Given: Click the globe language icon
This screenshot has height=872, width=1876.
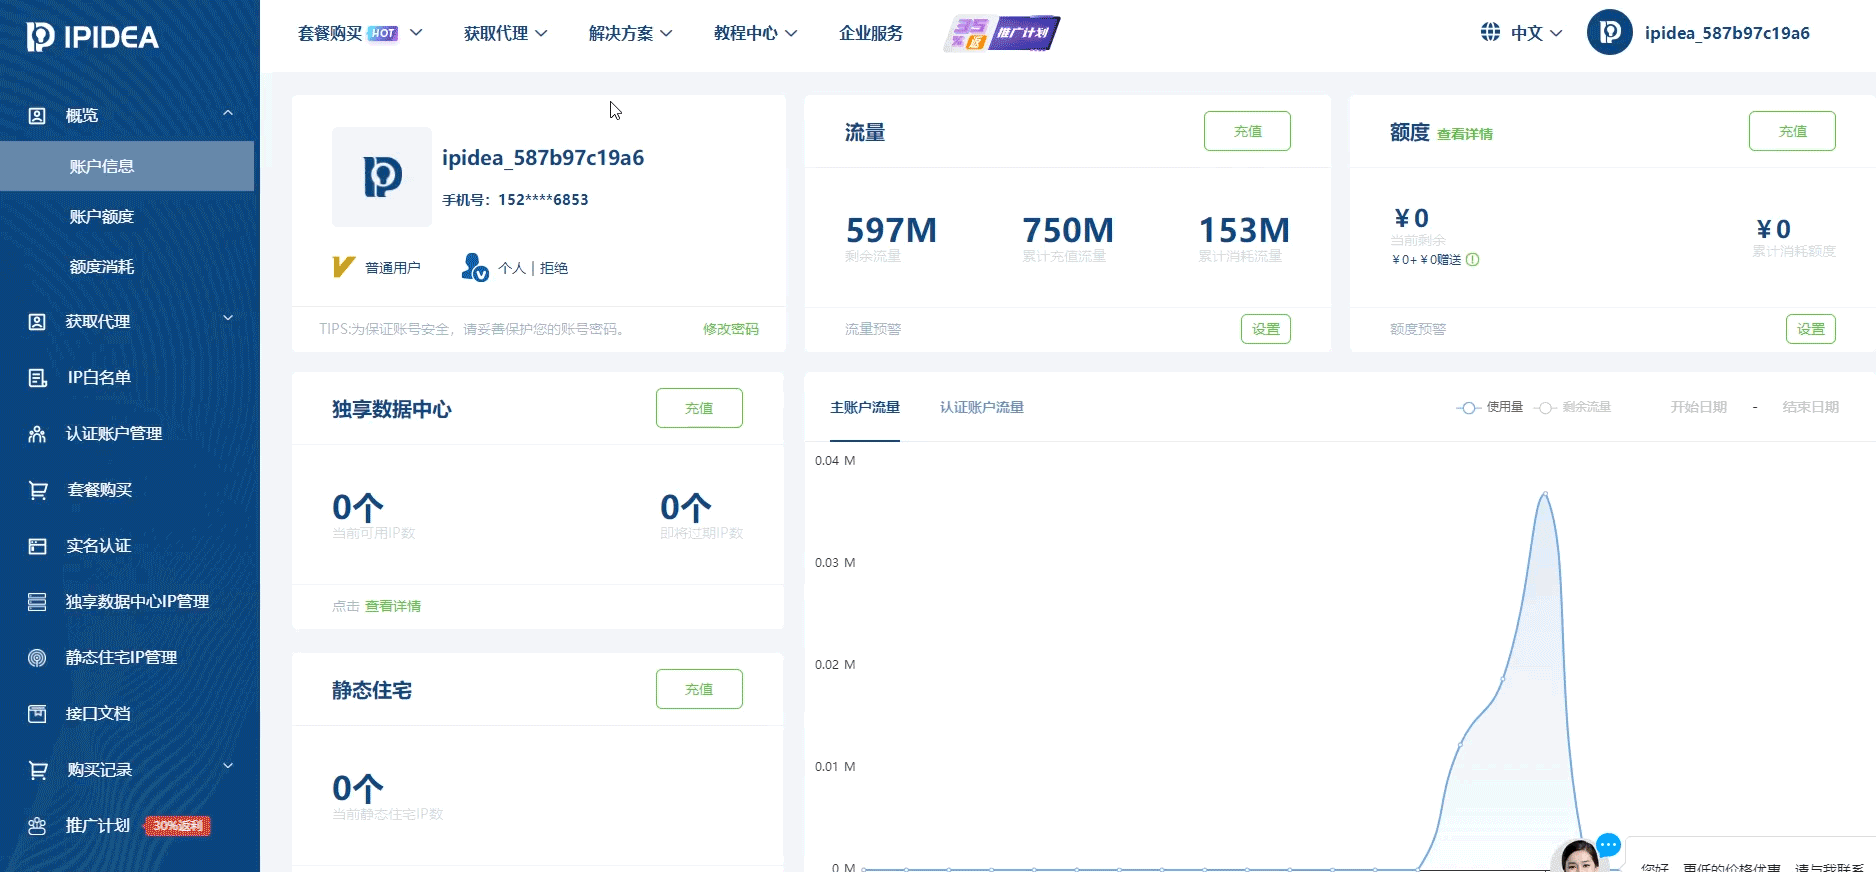Looking at the screenshot, I should pyautogui.click(x=1490, y=32).
